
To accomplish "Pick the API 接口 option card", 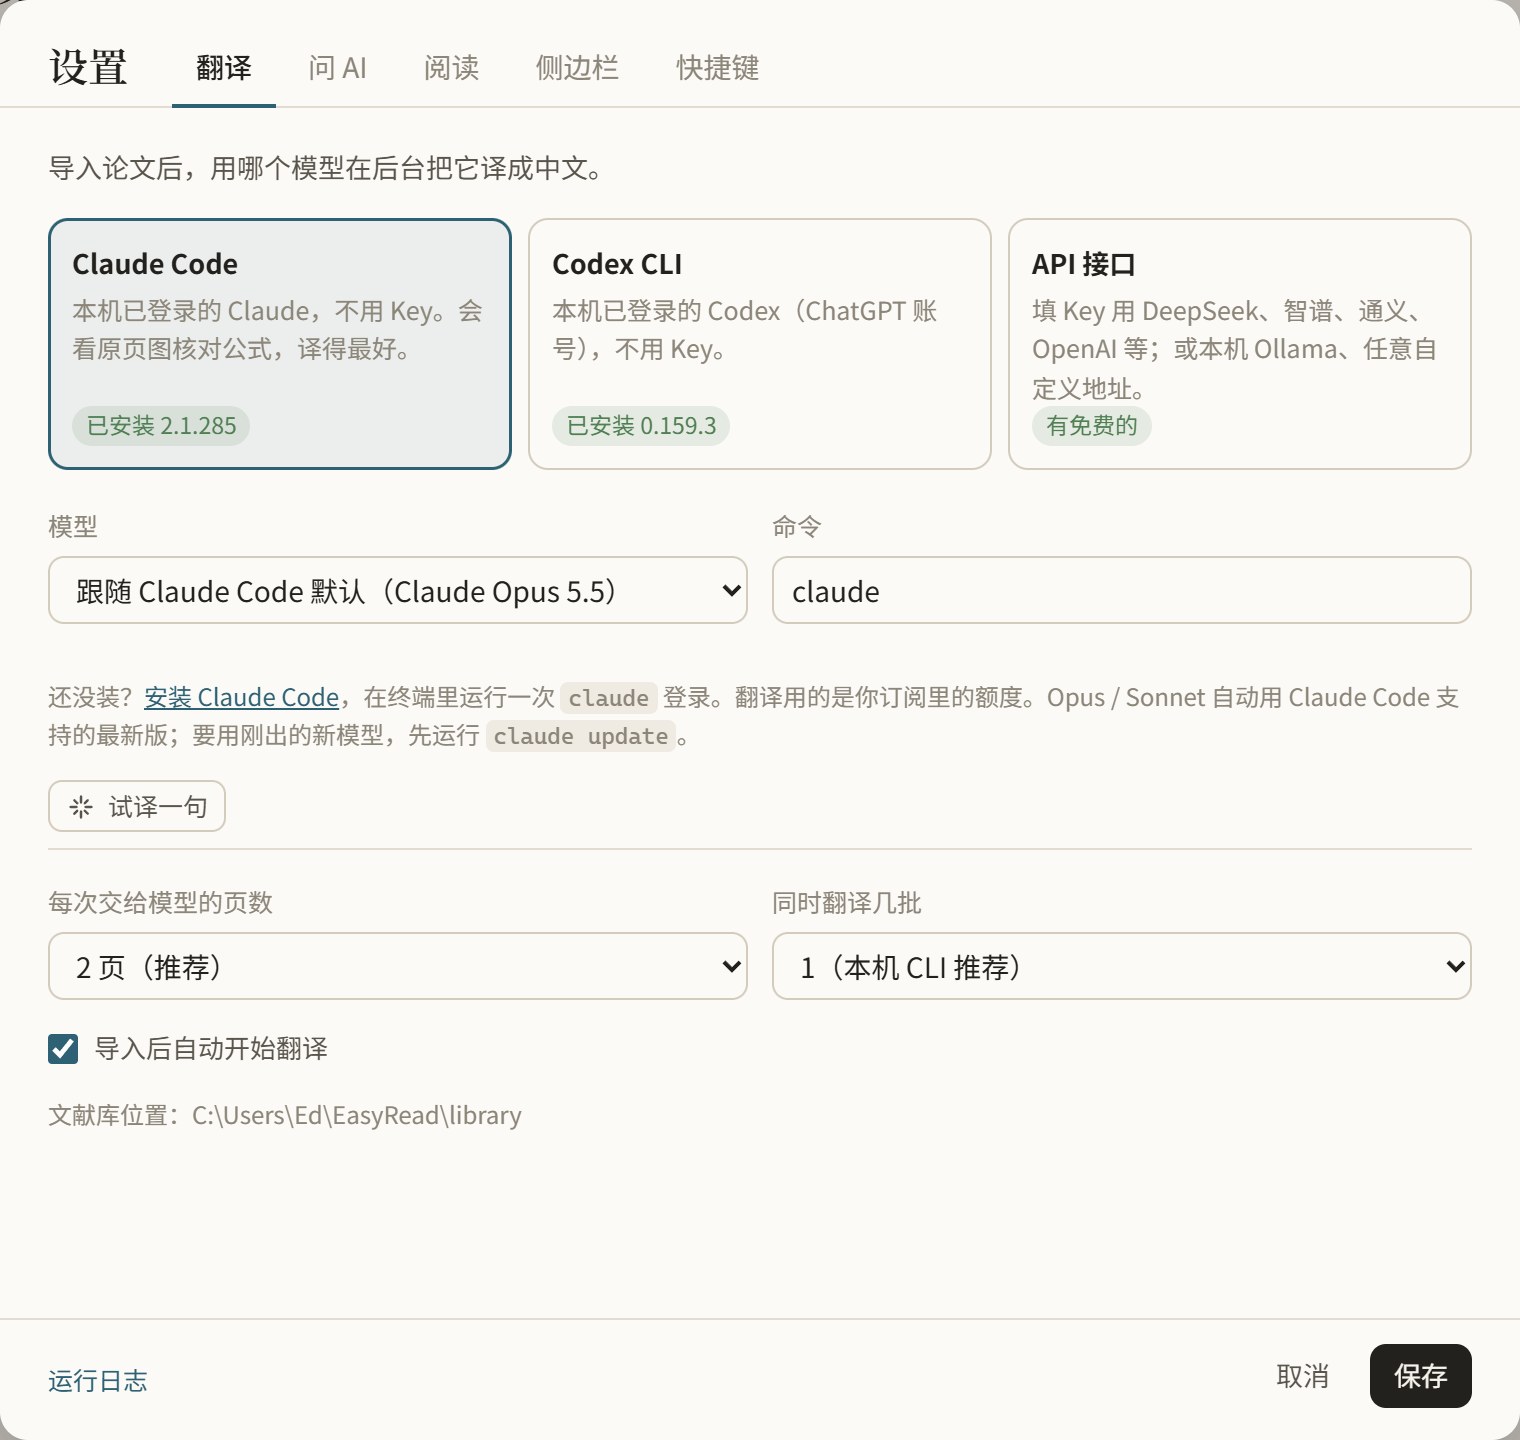I will (1240, 344).
